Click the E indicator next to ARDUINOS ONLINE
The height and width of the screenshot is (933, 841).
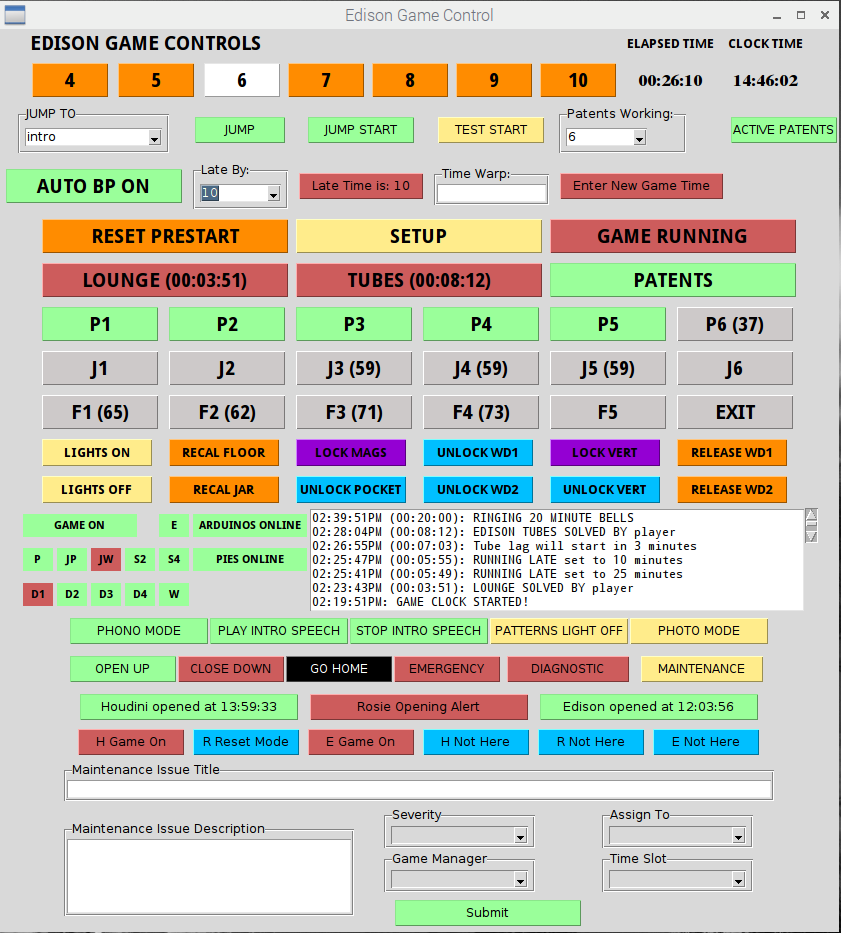point(173,525)
